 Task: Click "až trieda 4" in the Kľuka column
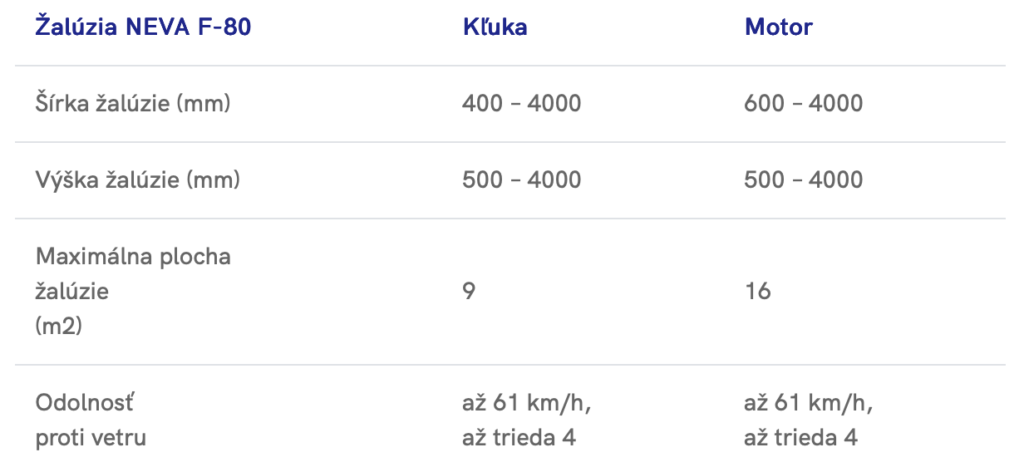click(x=519, y=437)
